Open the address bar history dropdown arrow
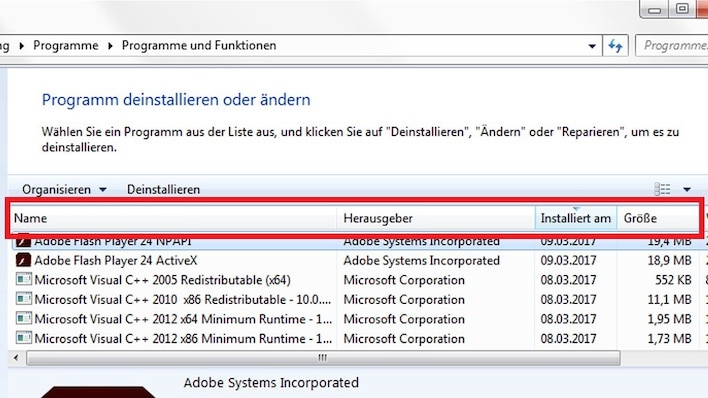 point(592,46)
